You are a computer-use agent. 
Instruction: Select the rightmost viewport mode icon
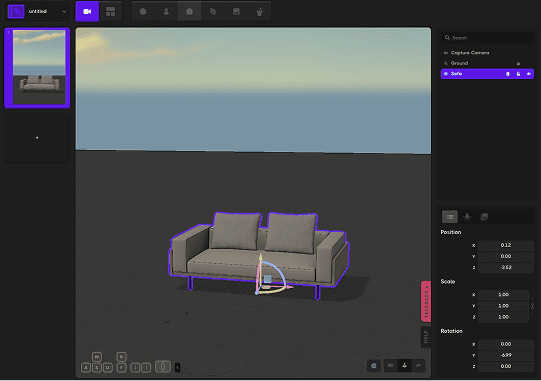click(x=418, y=365)
